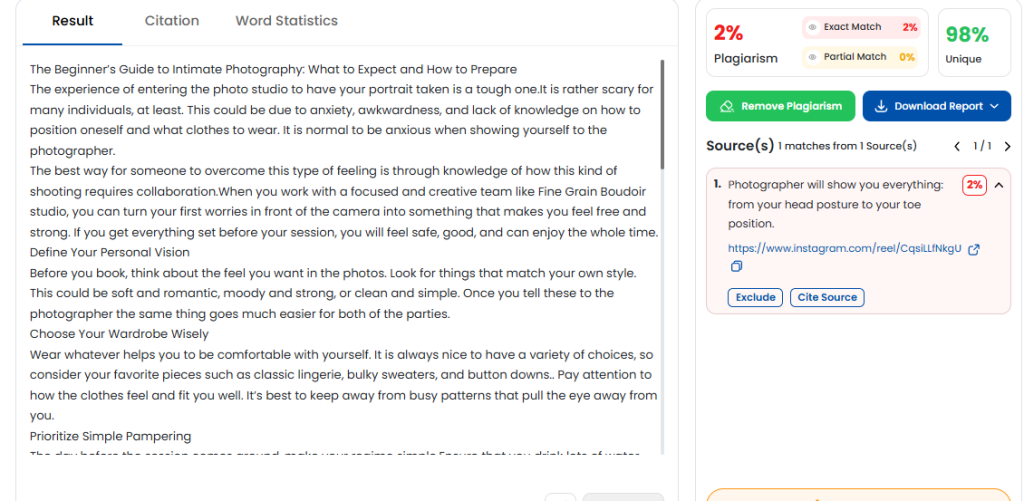Click the Remove Plagiarism button
The image size is (1024, 501).
coord(780,106)
